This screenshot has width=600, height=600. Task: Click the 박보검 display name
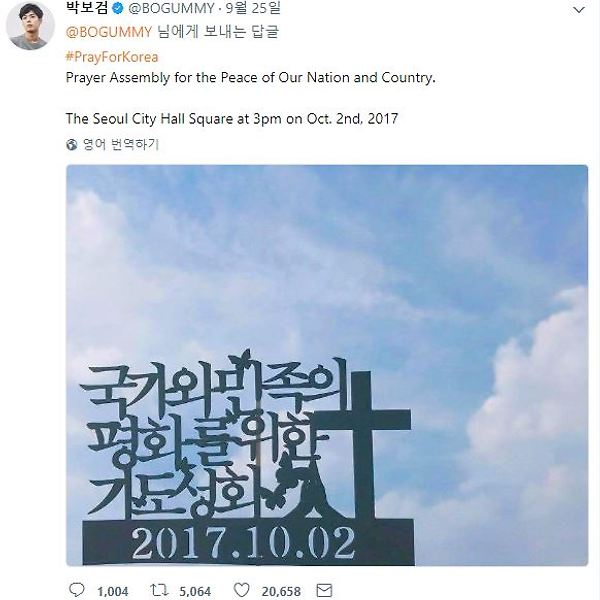[x=87, y=8]
